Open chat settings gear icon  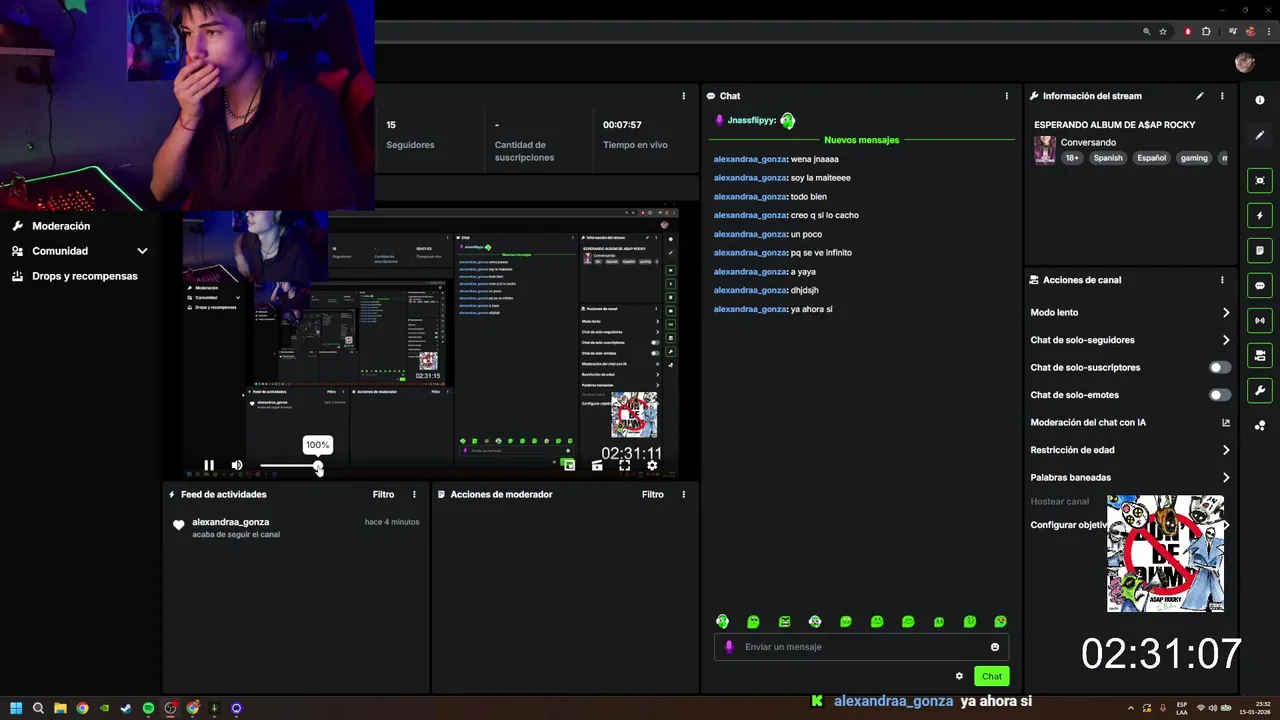tap(959, 676)
